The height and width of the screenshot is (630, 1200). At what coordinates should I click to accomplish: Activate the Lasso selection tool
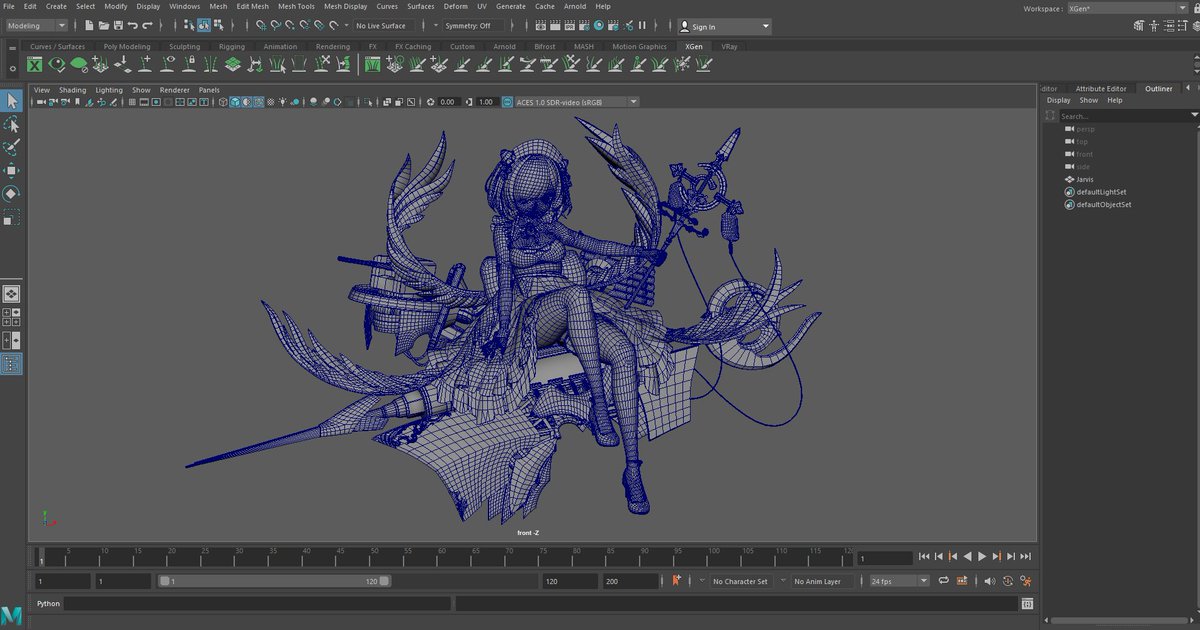[13, 124]
